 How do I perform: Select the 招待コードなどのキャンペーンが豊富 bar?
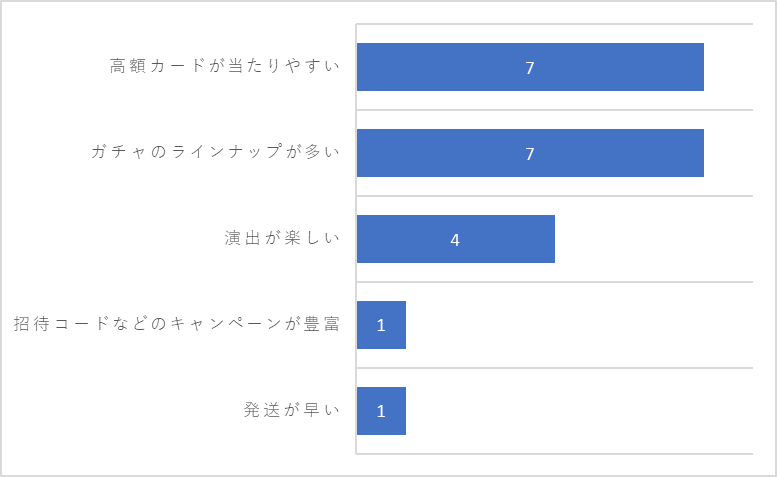click(x=382, y=325)
